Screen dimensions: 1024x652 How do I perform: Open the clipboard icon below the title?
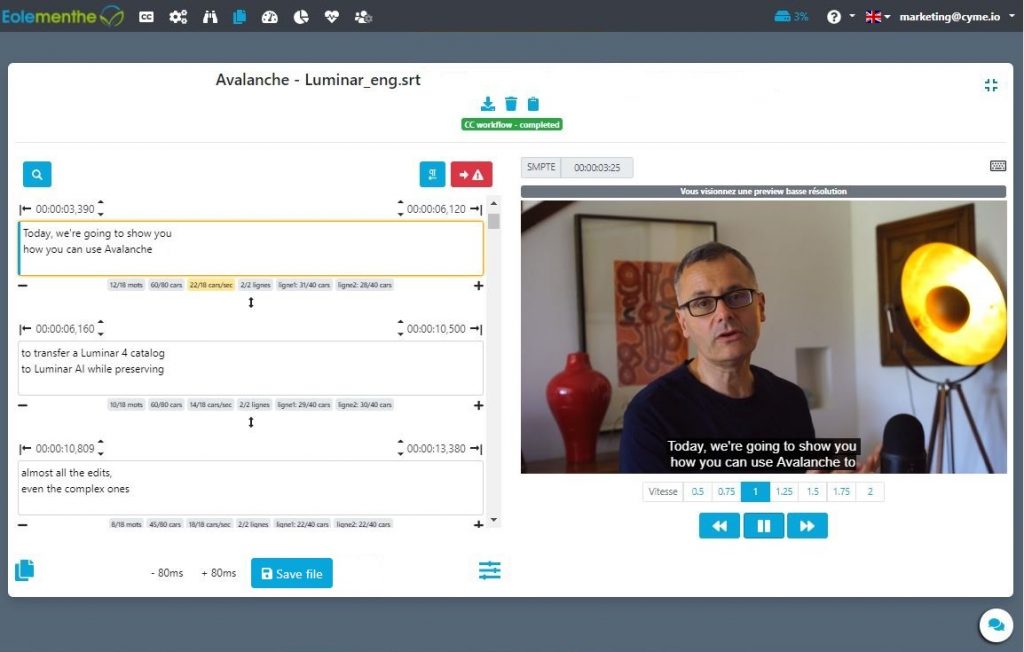(533, 104)
